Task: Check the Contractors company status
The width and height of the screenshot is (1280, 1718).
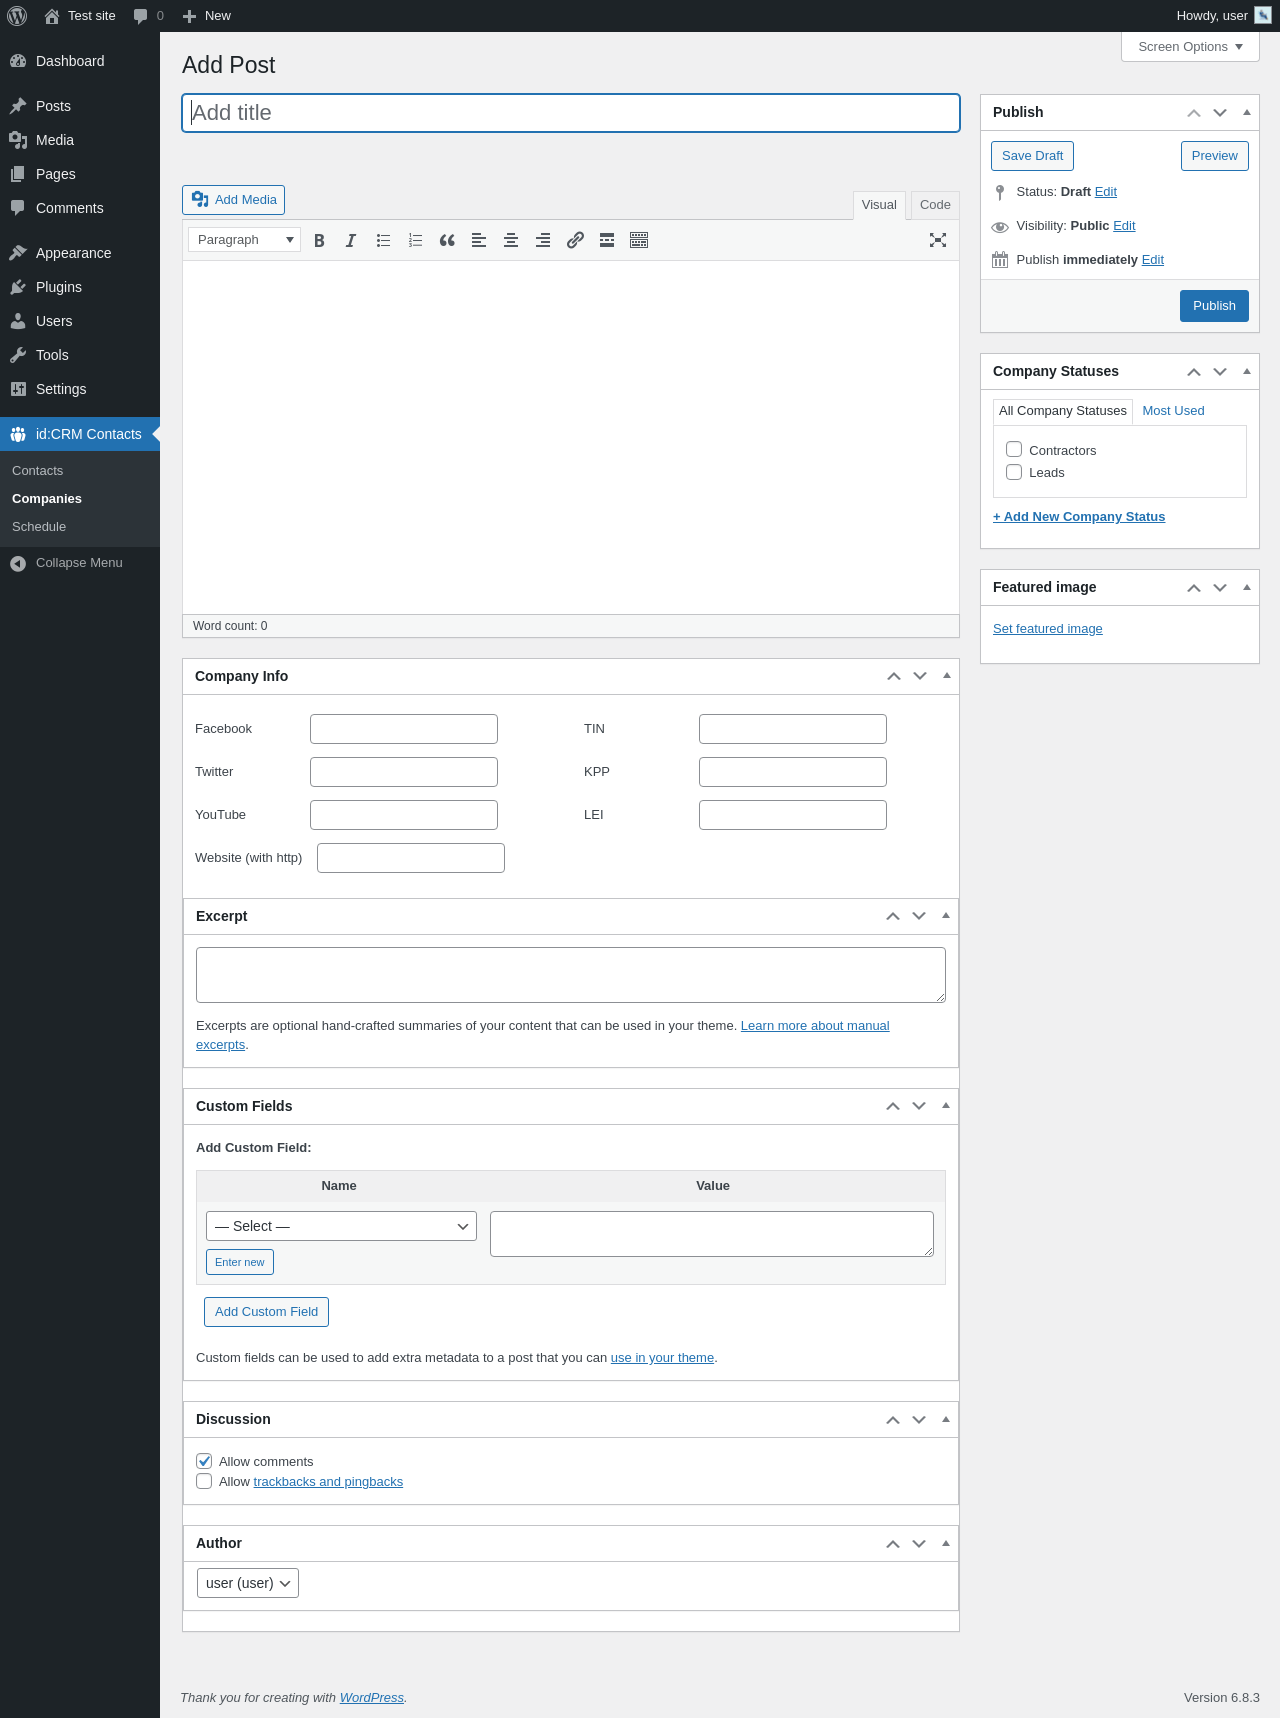Action: coord(1014,450)
